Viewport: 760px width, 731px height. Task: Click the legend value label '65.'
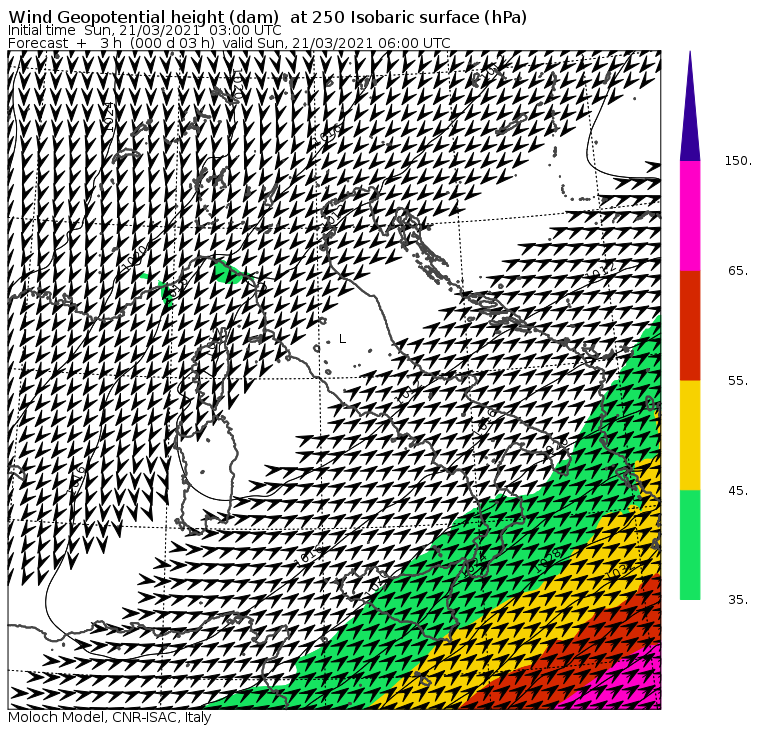738,270
